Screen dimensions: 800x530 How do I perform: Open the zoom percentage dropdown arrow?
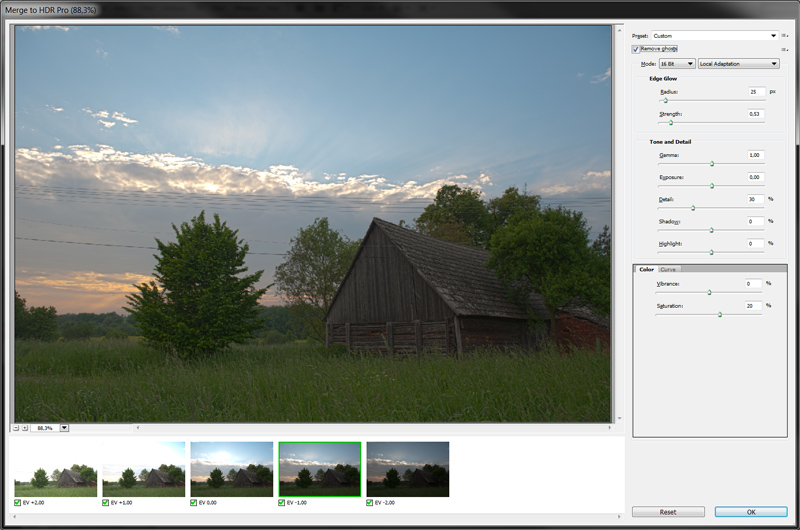coord(64,428)
